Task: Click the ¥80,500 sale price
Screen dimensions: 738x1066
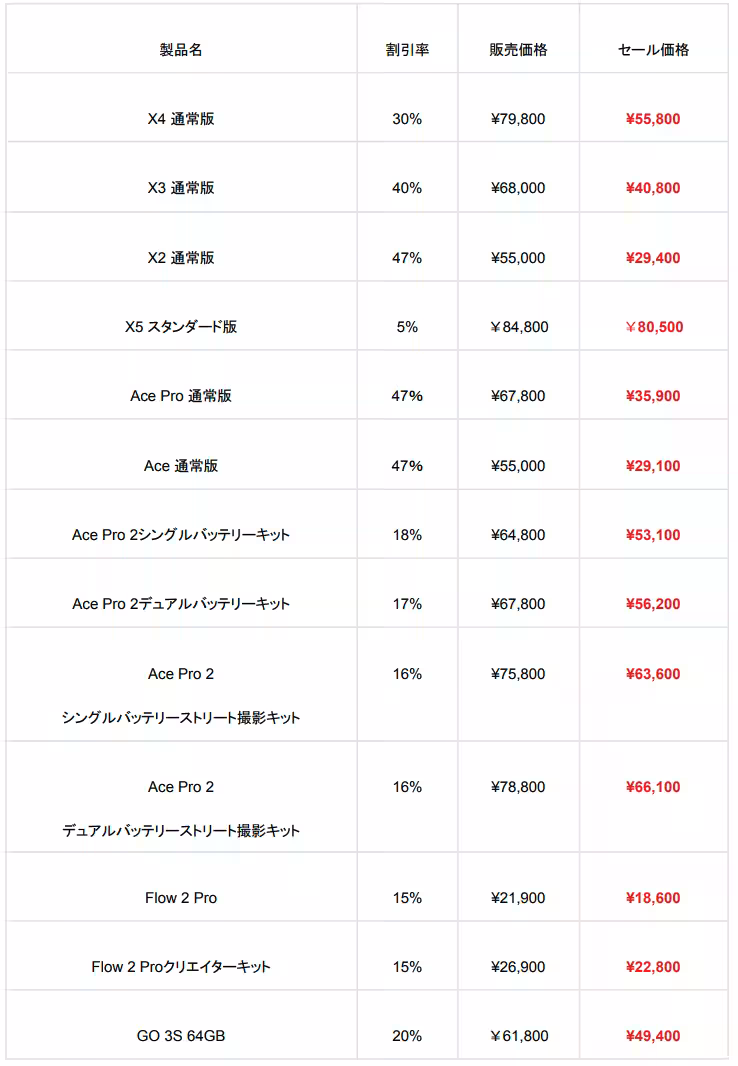Action: 653,327
